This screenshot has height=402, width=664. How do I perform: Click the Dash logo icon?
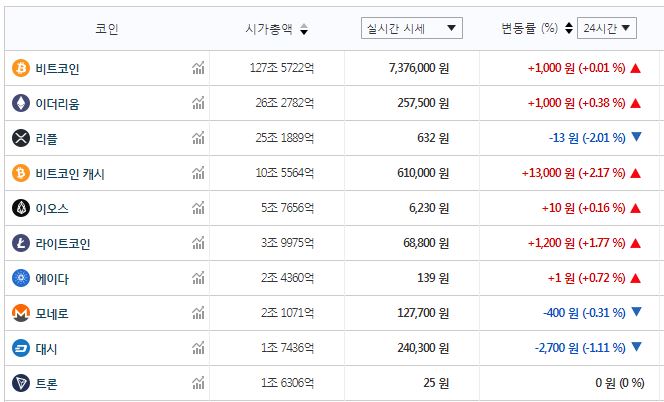point(20,348)
